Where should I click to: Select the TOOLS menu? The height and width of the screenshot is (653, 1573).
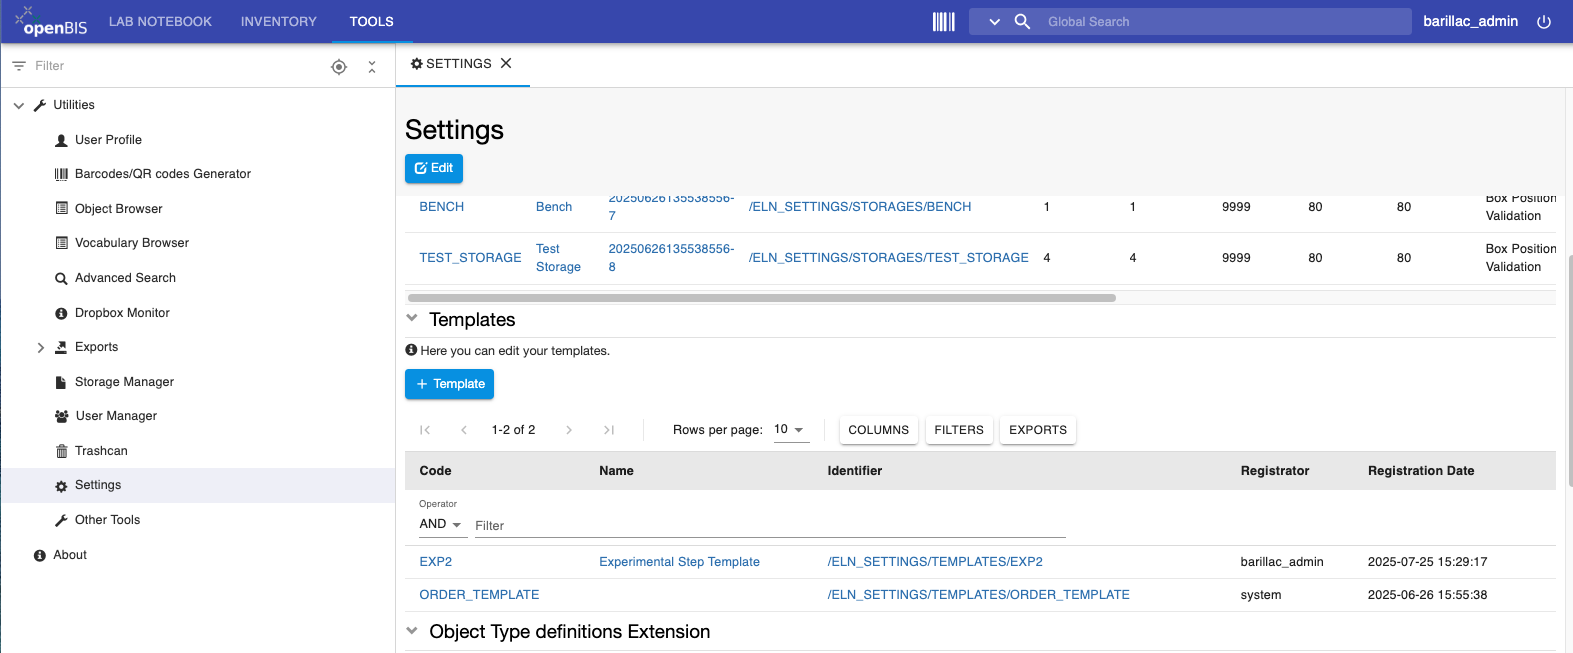371,21
